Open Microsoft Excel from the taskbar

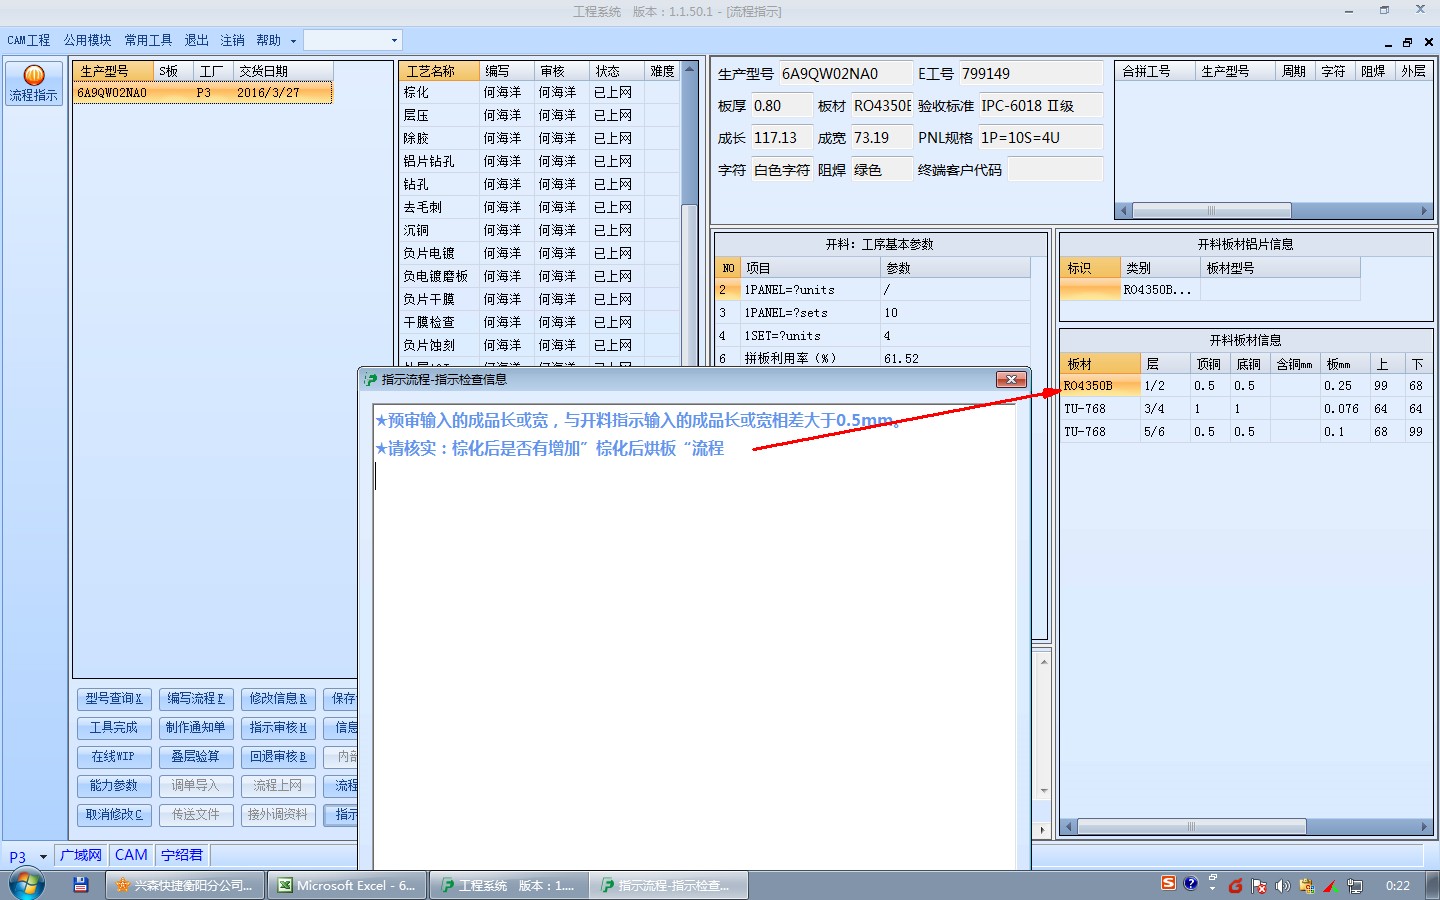point(348,885)
